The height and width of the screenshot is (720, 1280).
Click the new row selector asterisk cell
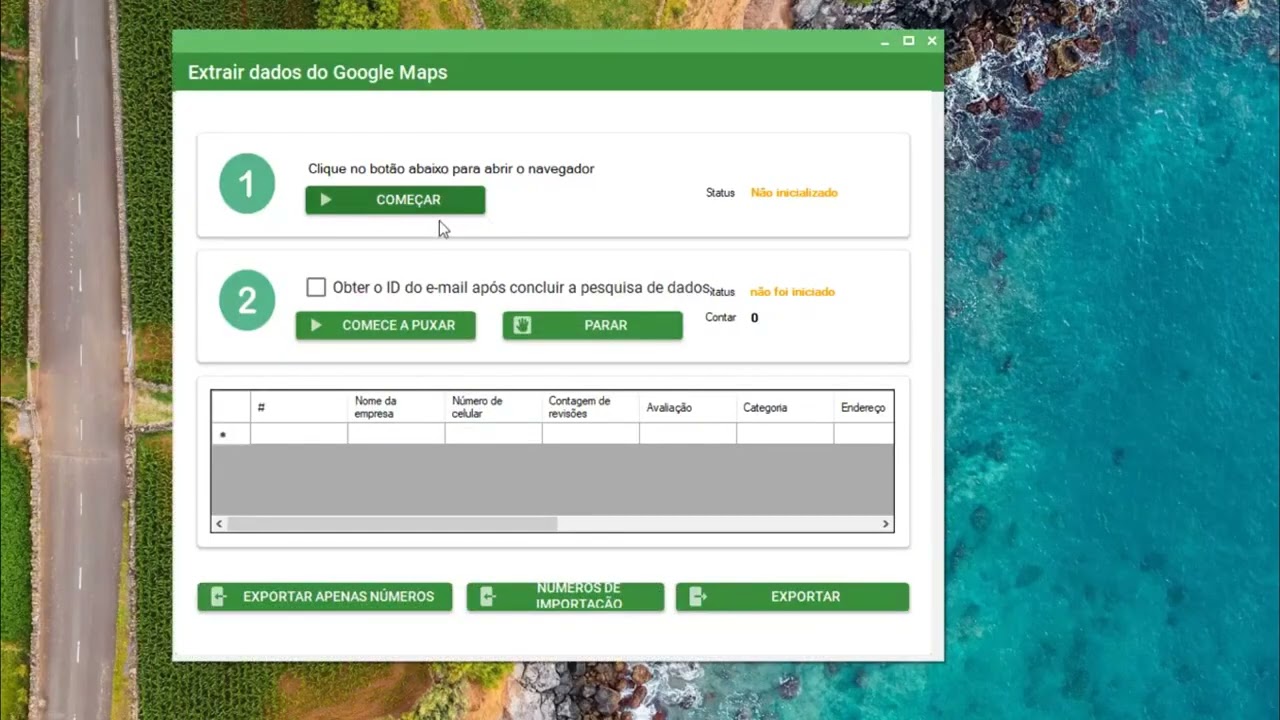tap(231, 434)
